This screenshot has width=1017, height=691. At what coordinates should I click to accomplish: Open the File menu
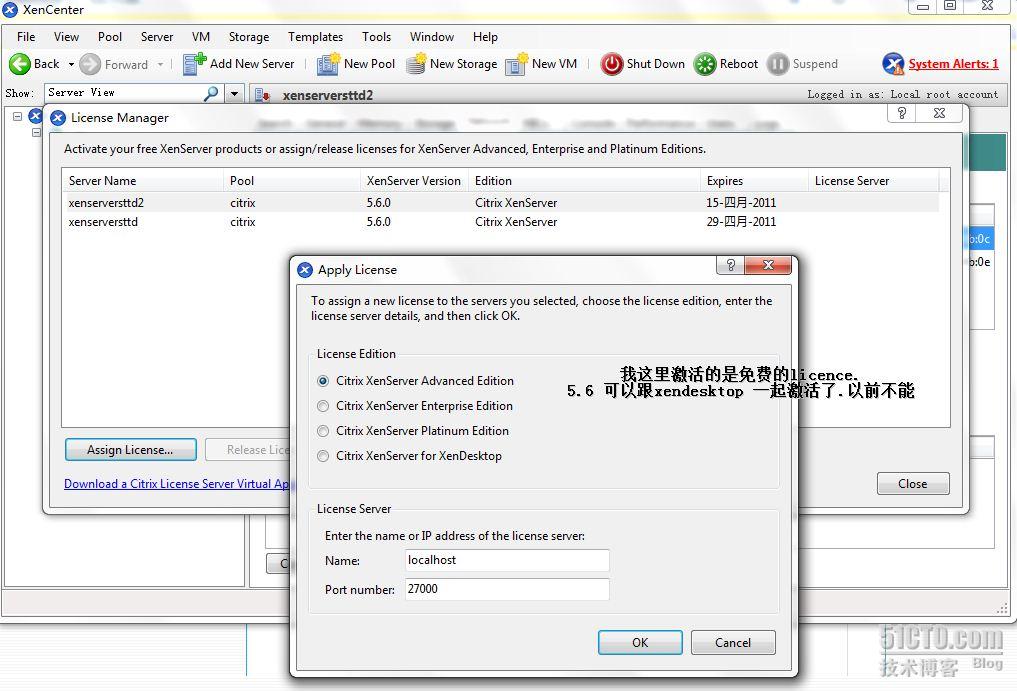pyautogui.click(x=26, y=37)
